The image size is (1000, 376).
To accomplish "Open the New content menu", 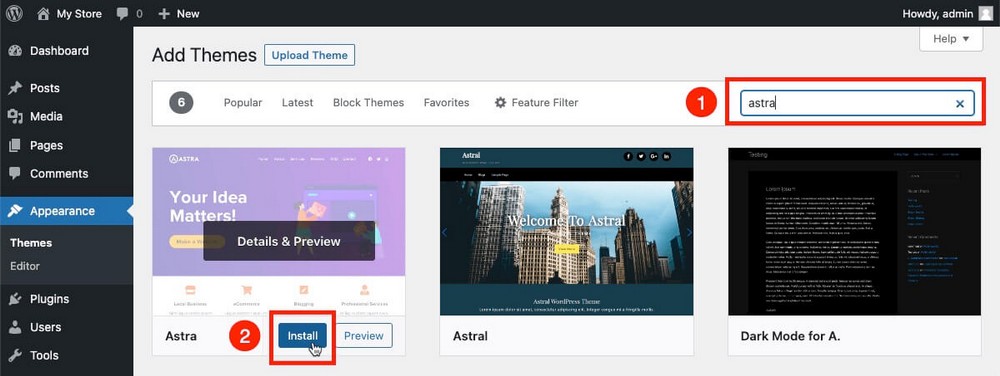I will [179, 13].
